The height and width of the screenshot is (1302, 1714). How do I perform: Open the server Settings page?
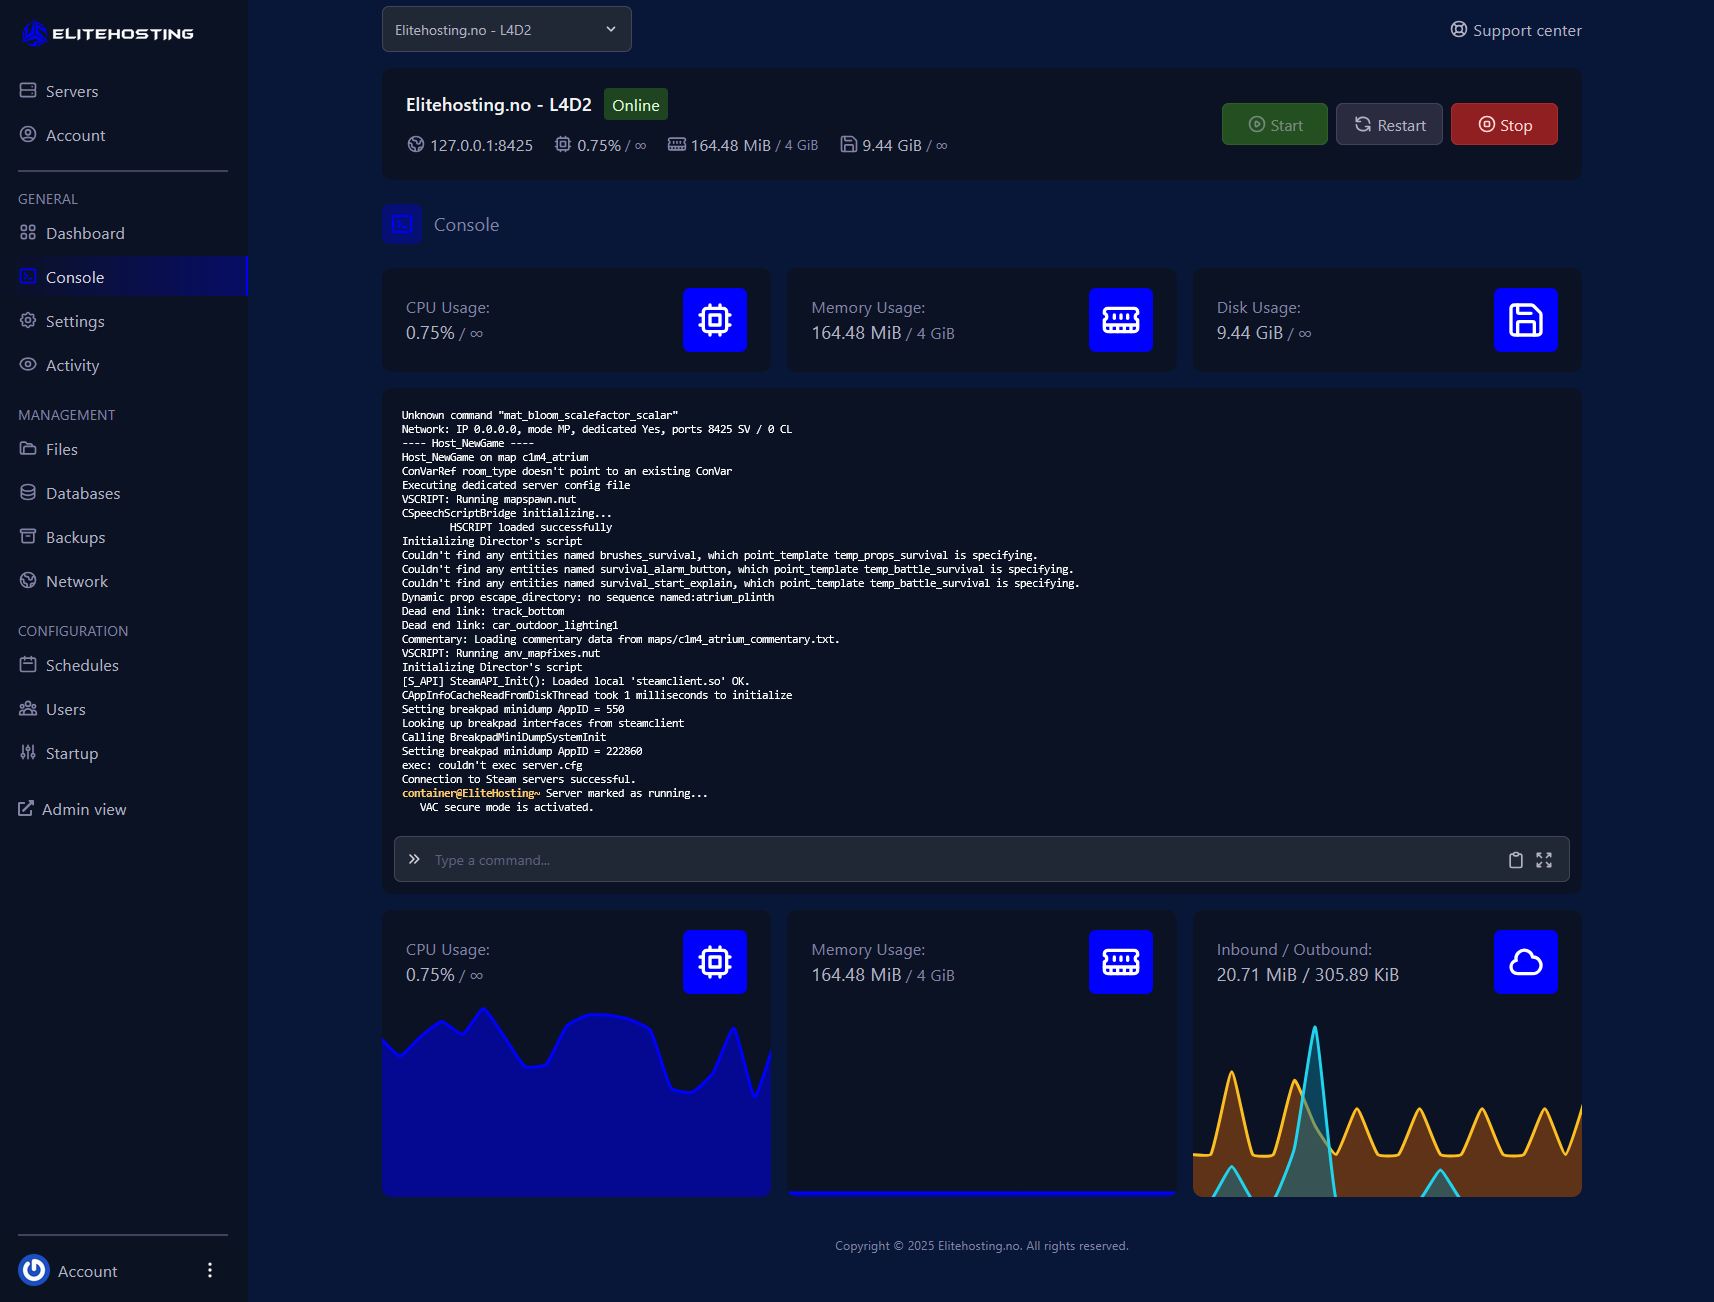(75, 321)
